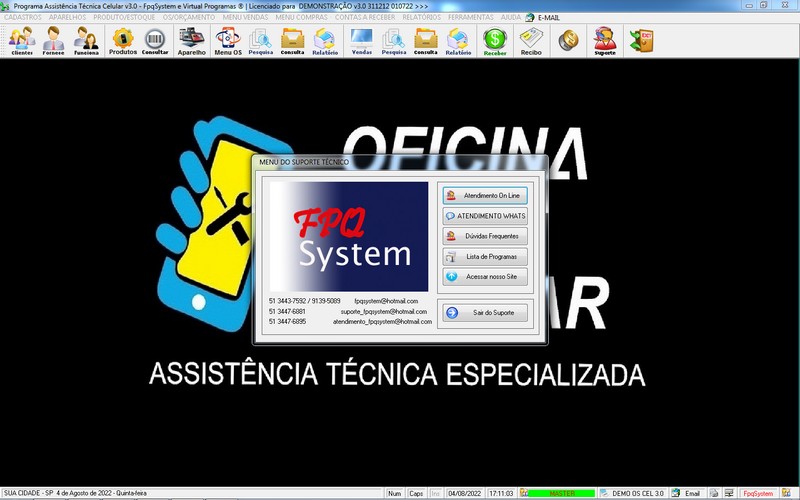Open the MENU VENDAS menu
Screen dimensions: 800x500
pyautogui.click(x=245, y=17)
